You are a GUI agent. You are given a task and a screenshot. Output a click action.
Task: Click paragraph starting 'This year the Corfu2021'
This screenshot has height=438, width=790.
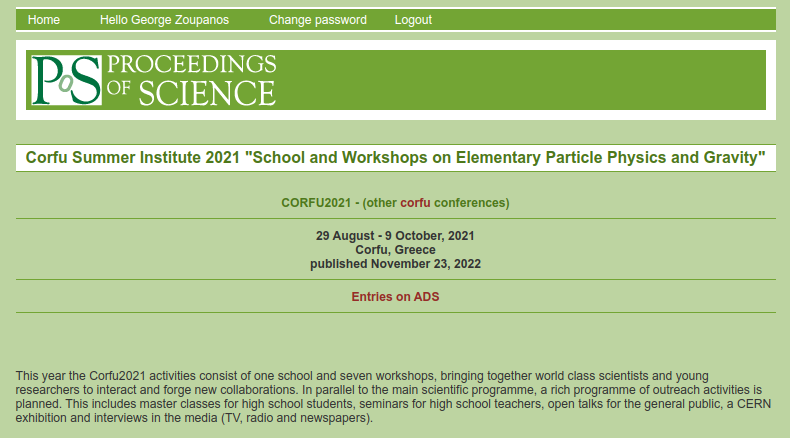point(393,397)
